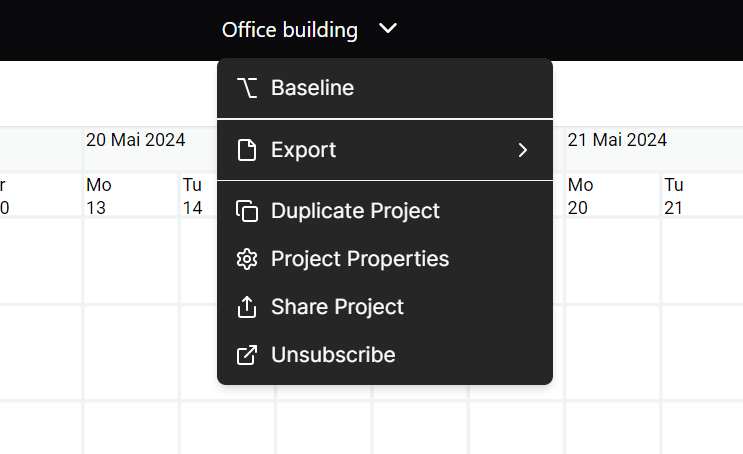
Task: Select Baseline from the menu
Action: point(385,88)
